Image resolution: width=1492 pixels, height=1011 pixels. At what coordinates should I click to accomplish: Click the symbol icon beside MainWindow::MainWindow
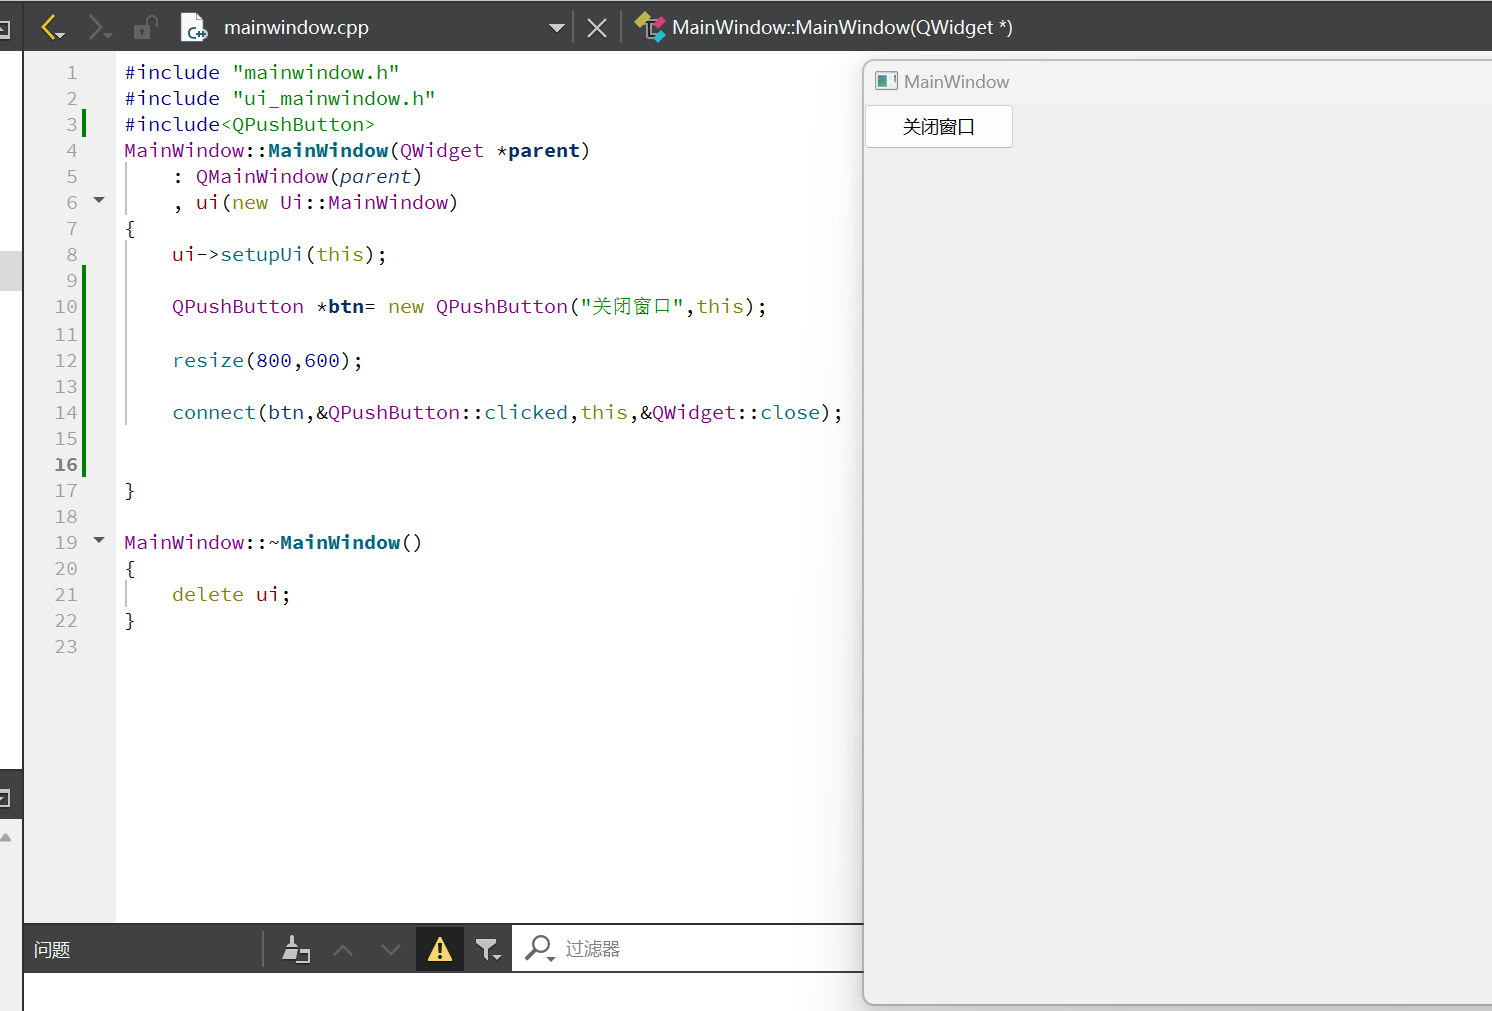pyautogui.click(x=650, y=27)
